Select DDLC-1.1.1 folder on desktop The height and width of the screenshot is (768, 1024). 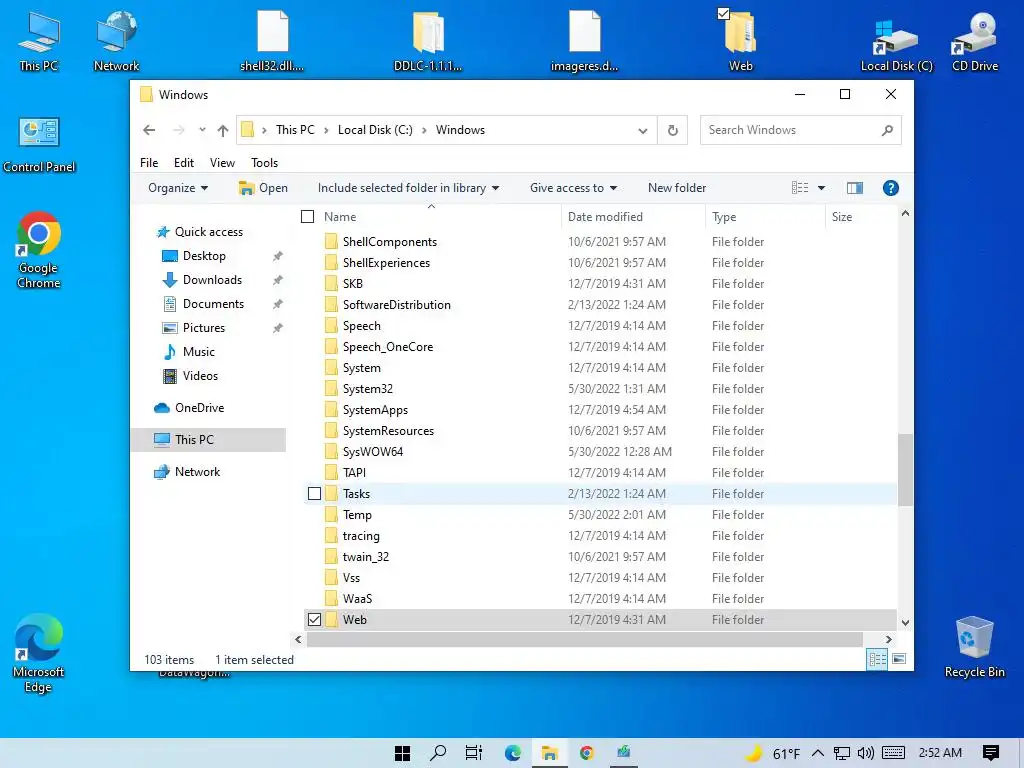(x=428, y=41)
